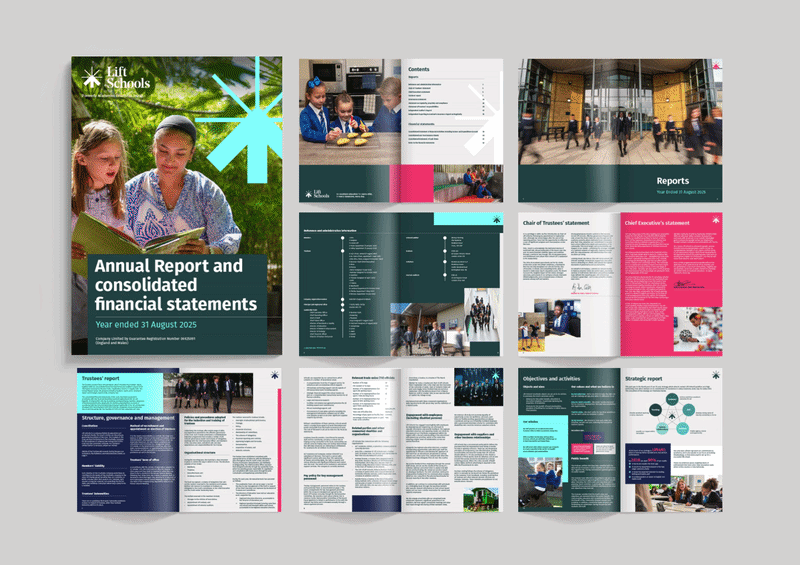
Task: Click the star logo on the Strategic report page
Action: click(716, 375)
